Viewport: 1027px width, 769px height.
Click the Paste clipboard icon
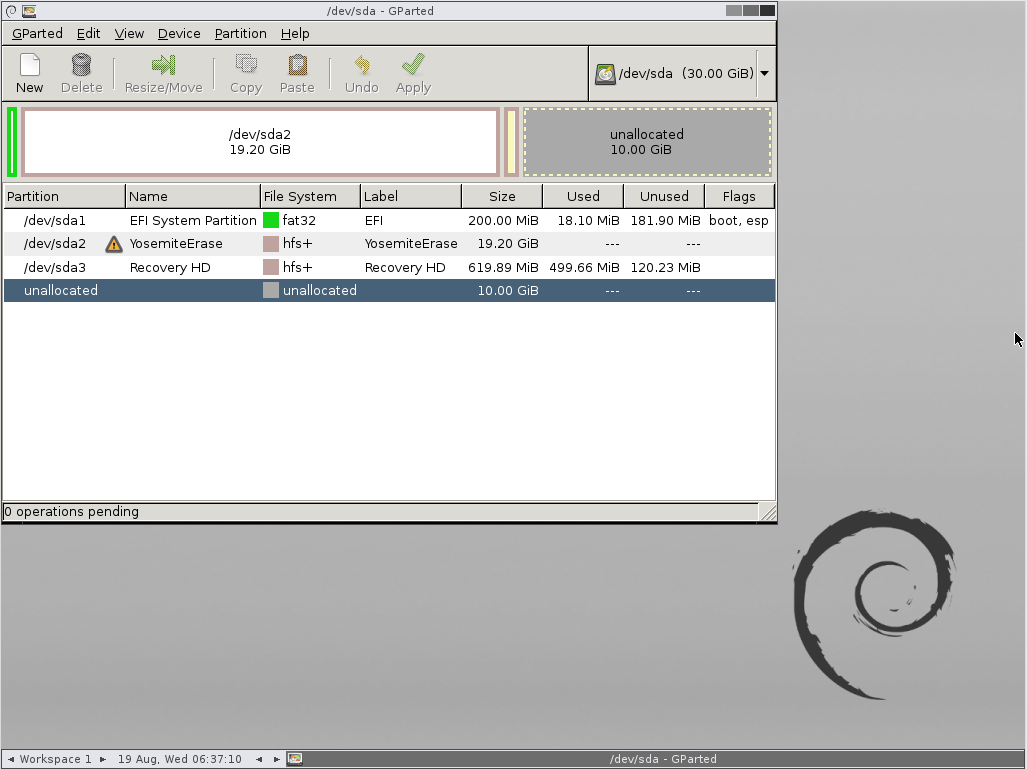point(297,66)
